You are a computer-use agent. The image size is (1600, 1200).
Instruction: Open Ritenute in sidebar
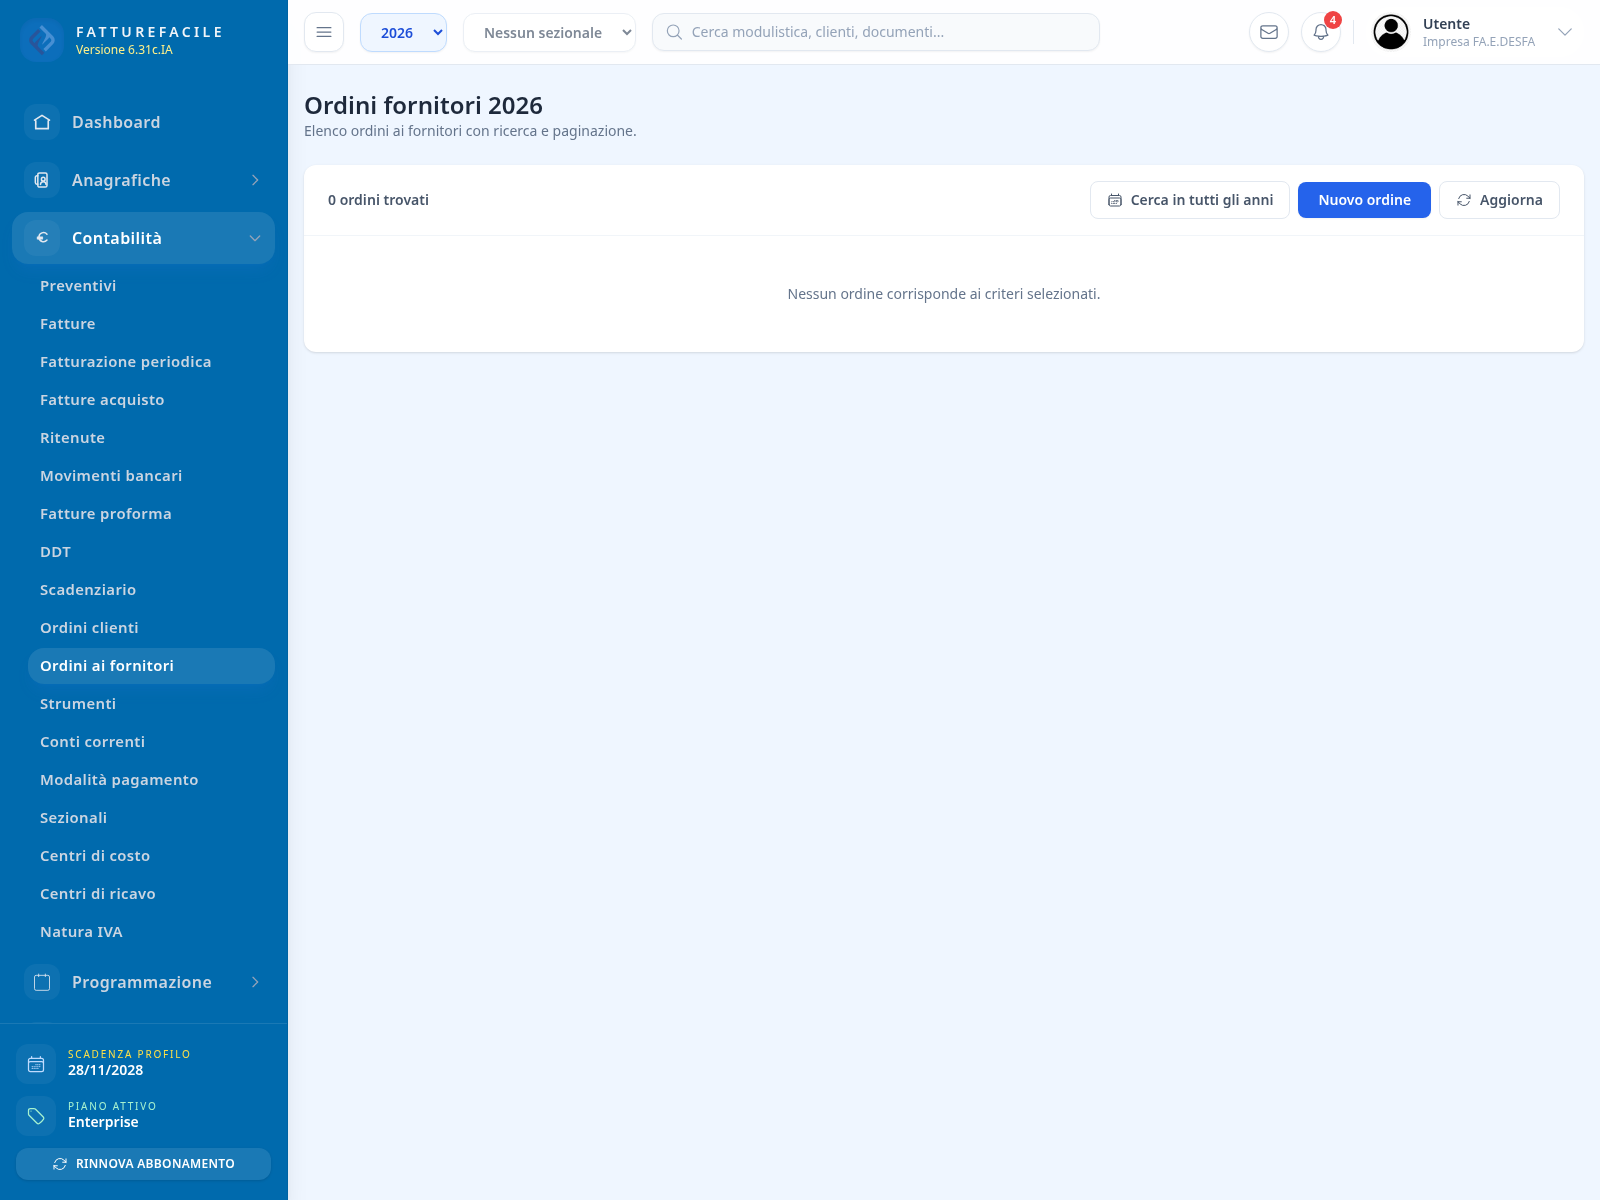click(151, 438)
